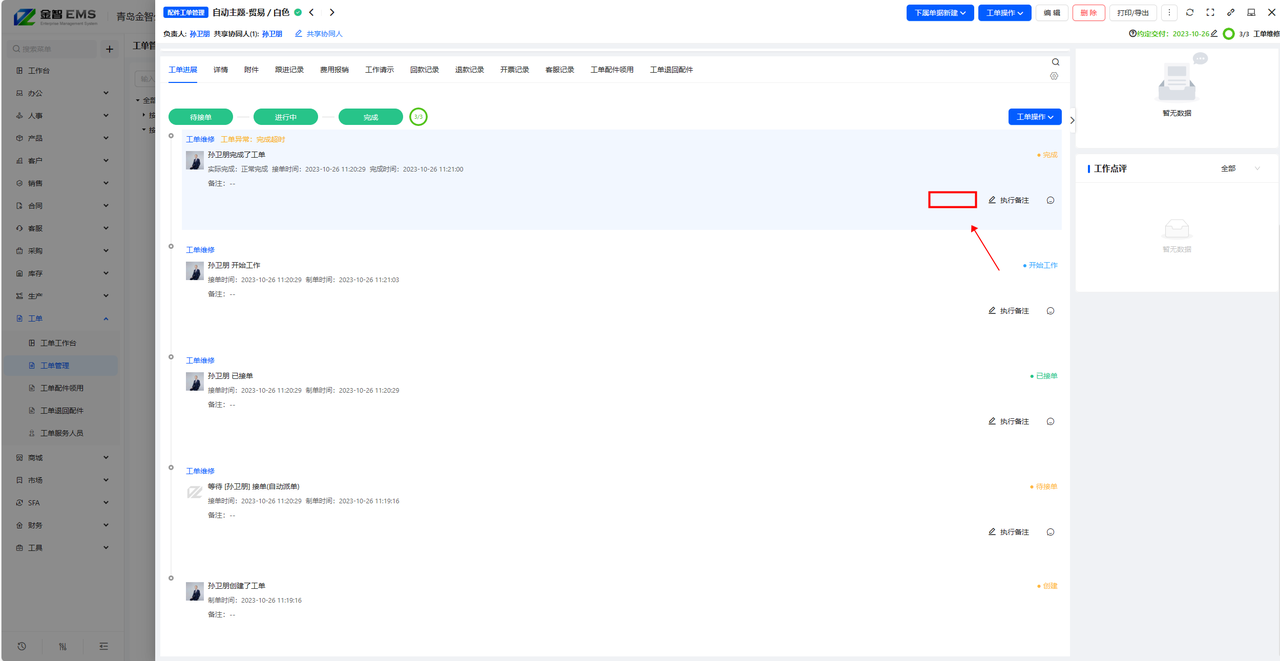Viewport: 1280px width, 661px height.
Task: Click 执行备注 on 自动派单 entry
Action: 1008,532
